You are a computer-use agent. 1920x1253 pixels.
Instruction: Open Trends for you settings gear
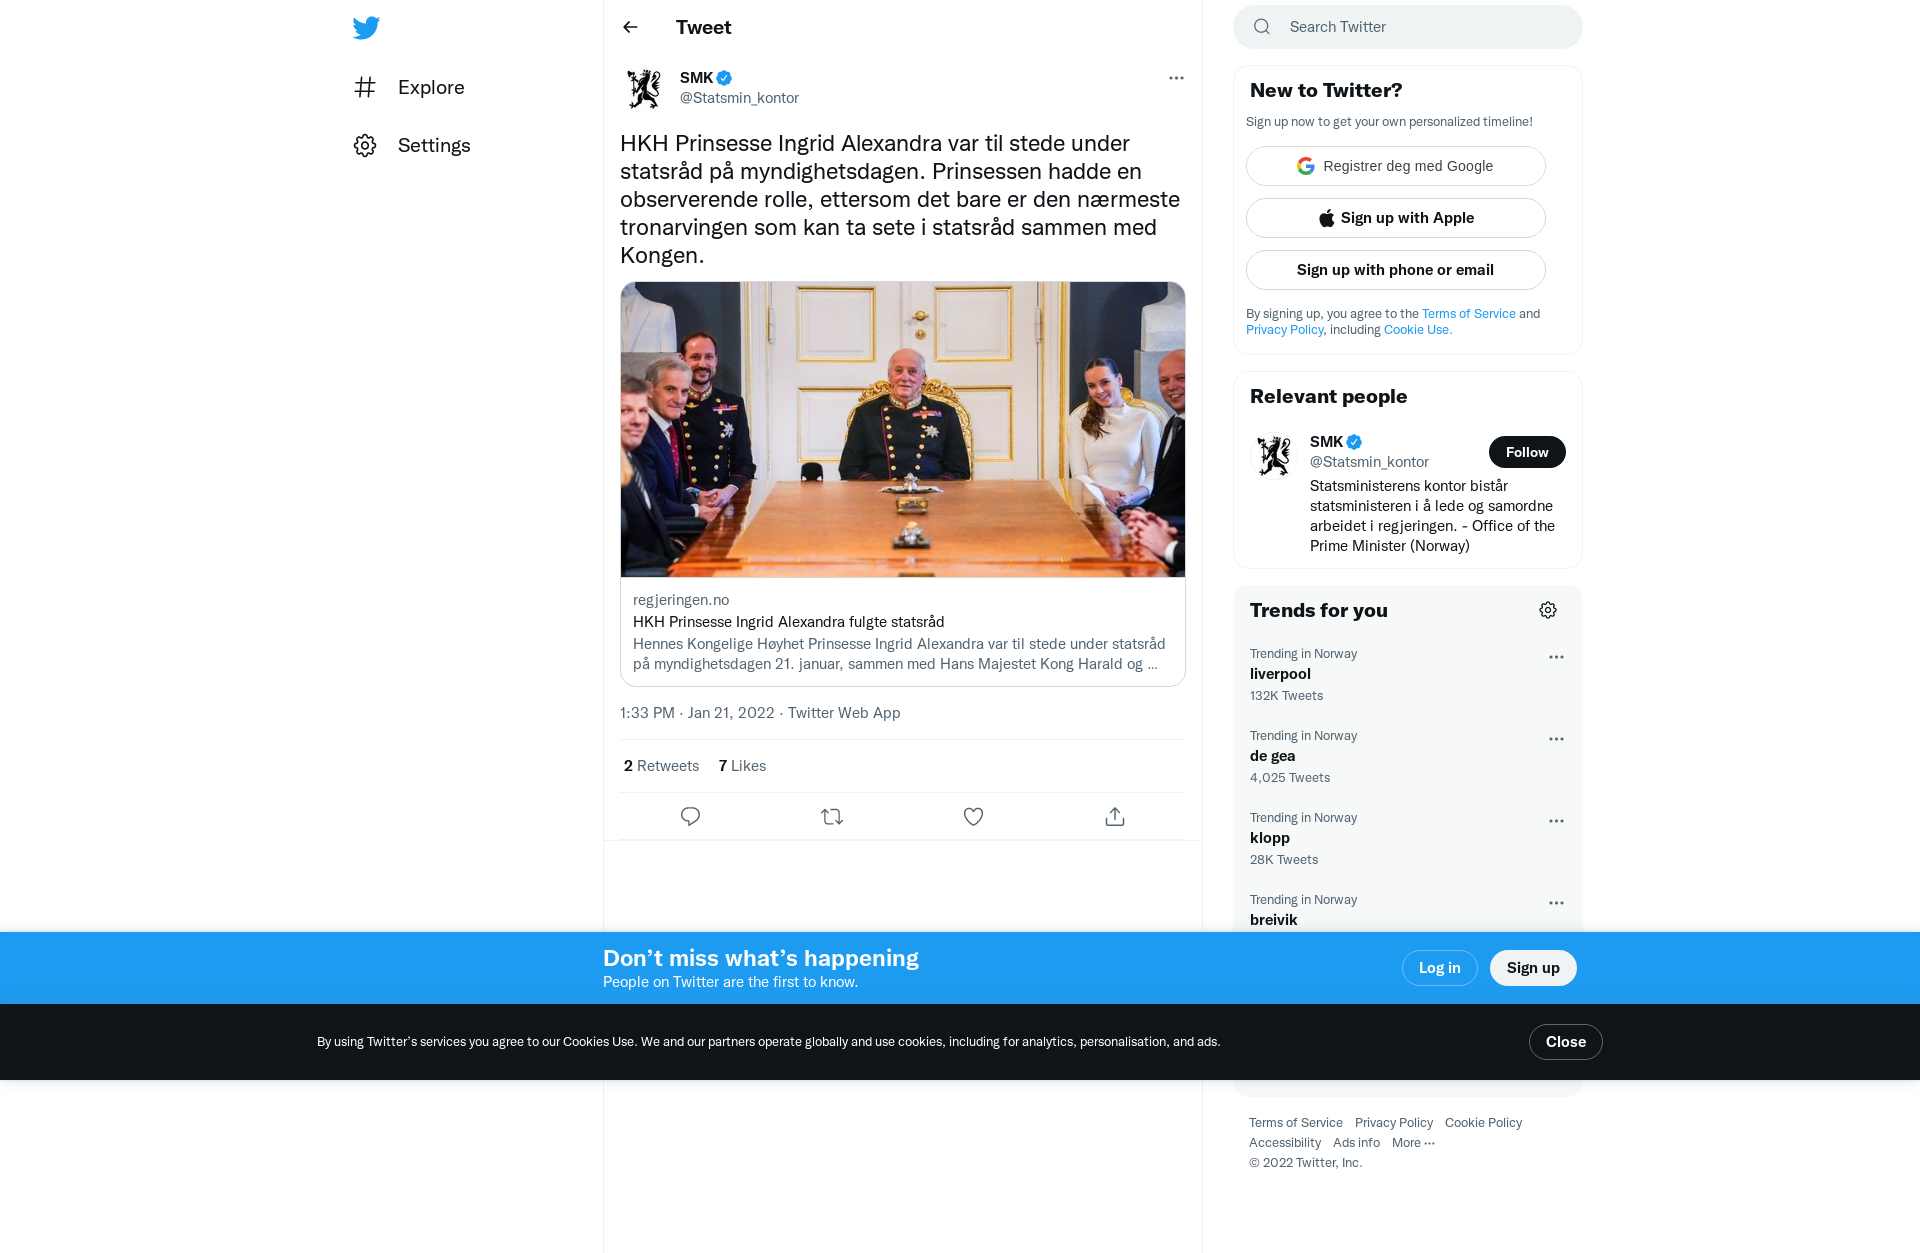pyautogui.click(x=1548, y=610)
